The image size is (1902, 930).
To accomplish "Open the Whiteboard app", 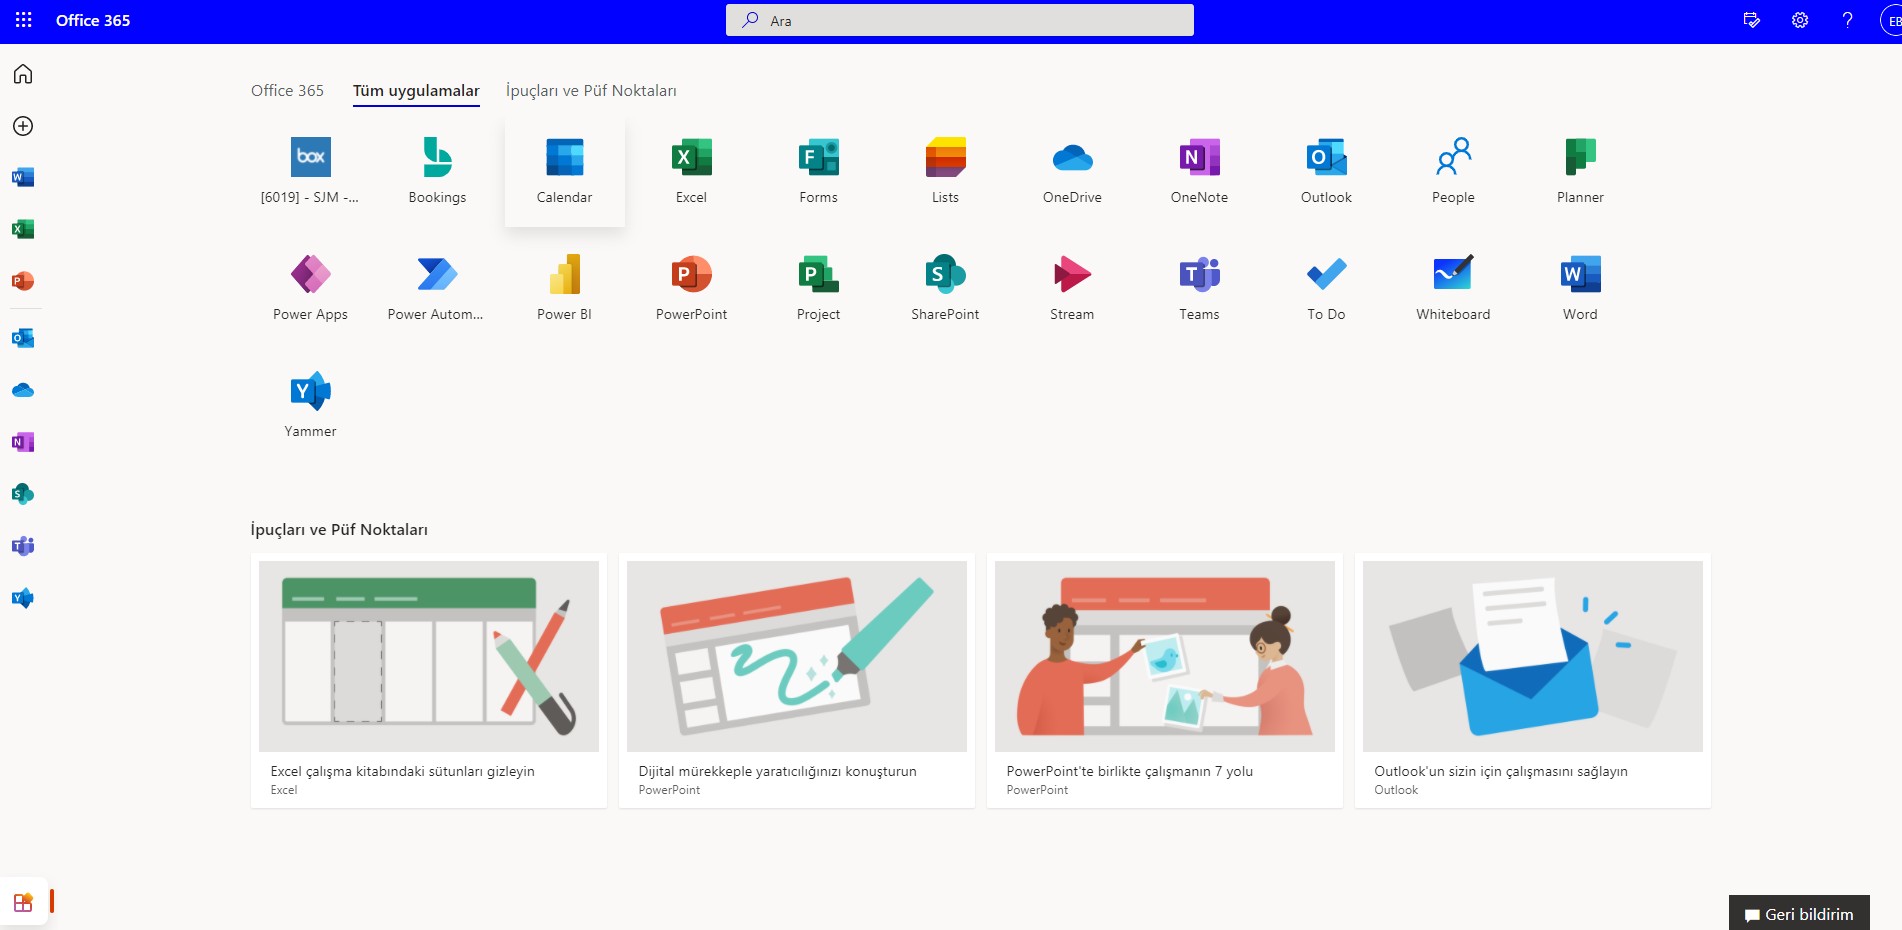I will (x=1452, y=287).
